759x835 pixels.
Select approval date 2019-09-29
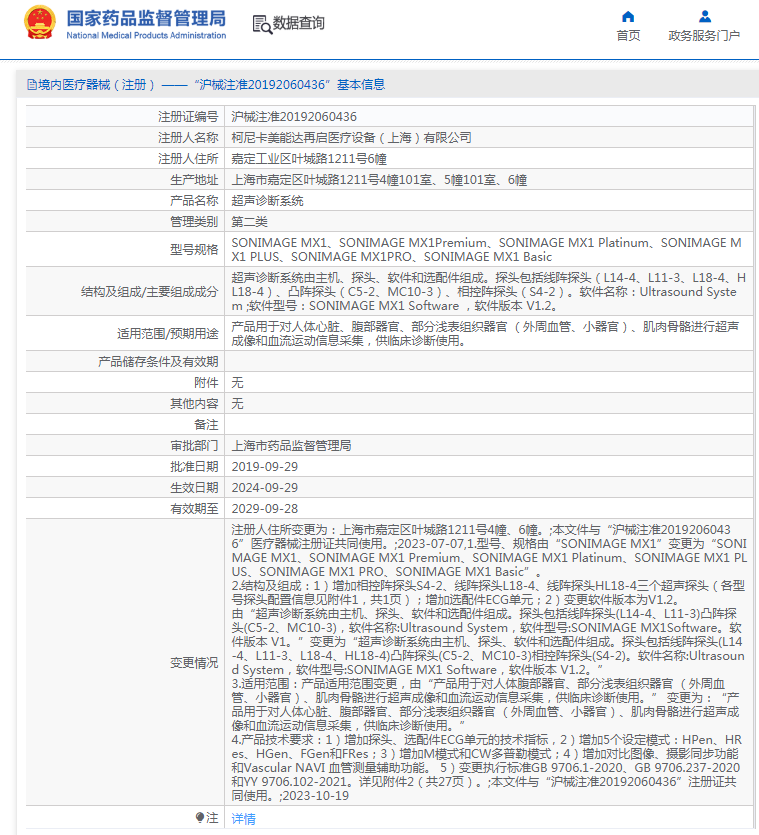point(265,466)
